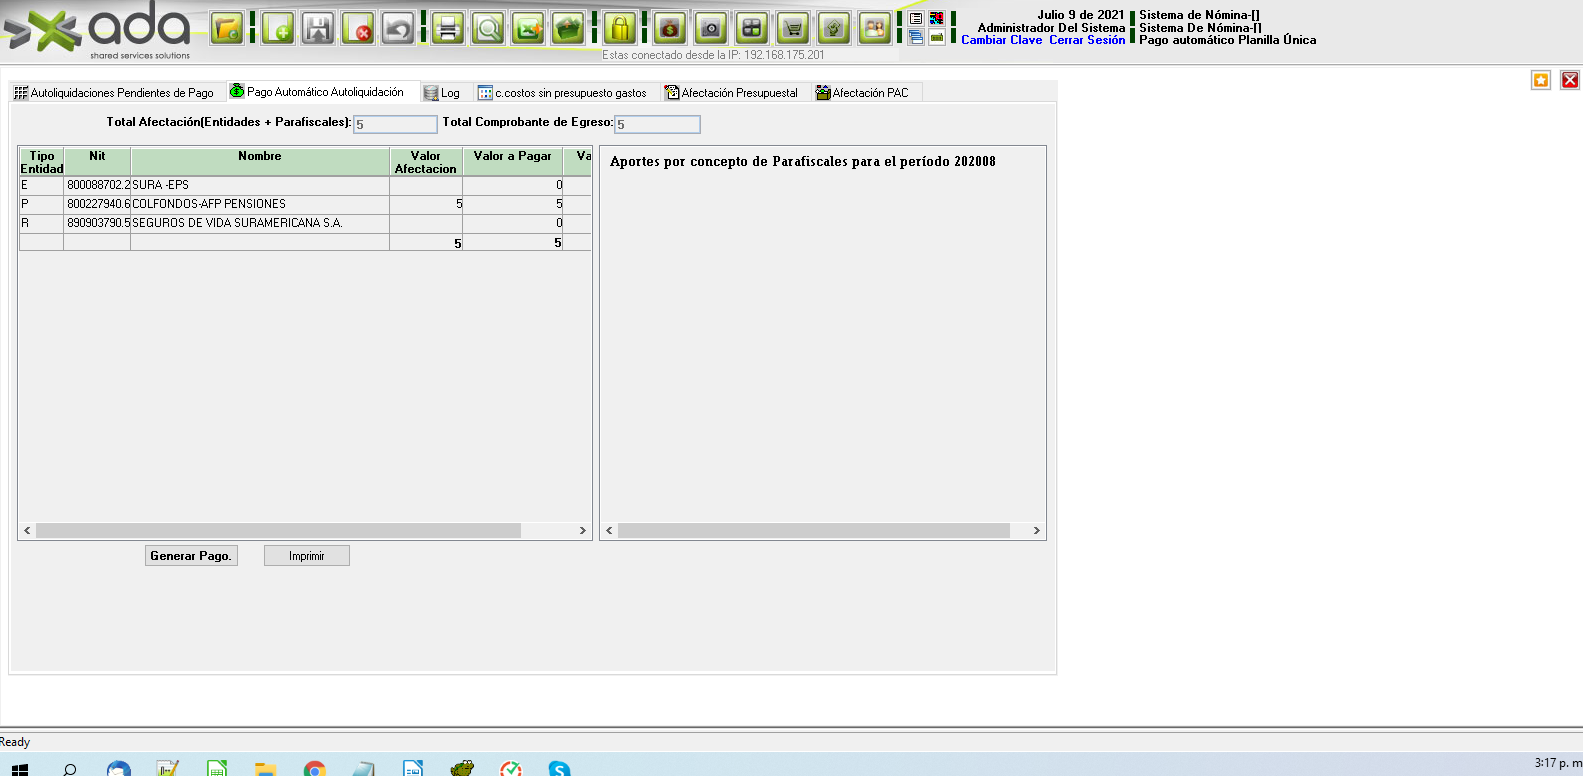Click the Excel export icon
The height and width of the screenshot is (776, 1583).
coord(528,28)
